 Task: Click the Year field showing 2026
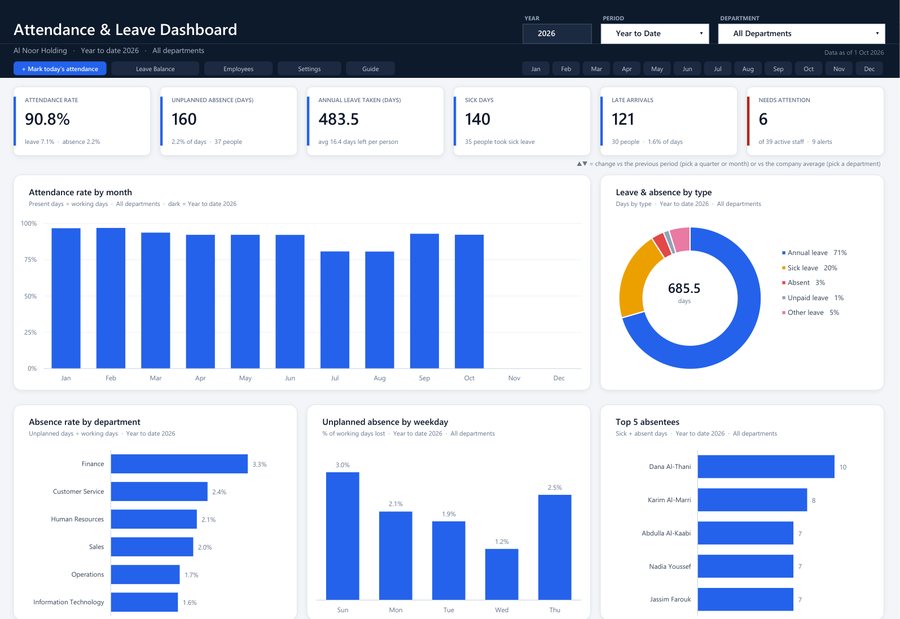[x=557, y=33]
